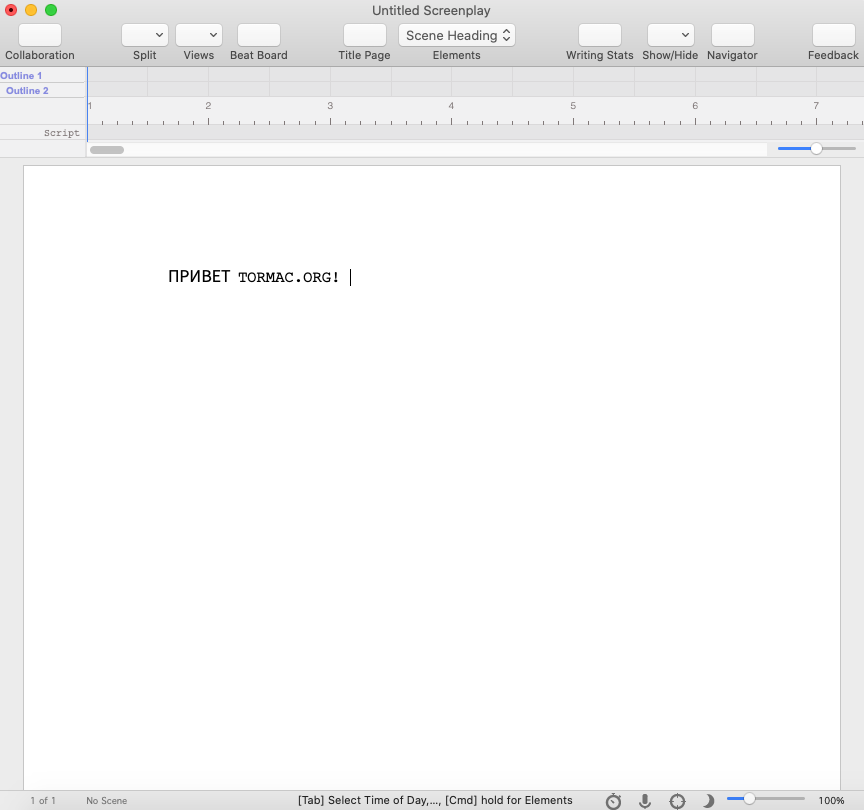Viewport: 864px width, 810px height.
Task: Toggle night mode with moon icon
Action: tap(708, 801)
